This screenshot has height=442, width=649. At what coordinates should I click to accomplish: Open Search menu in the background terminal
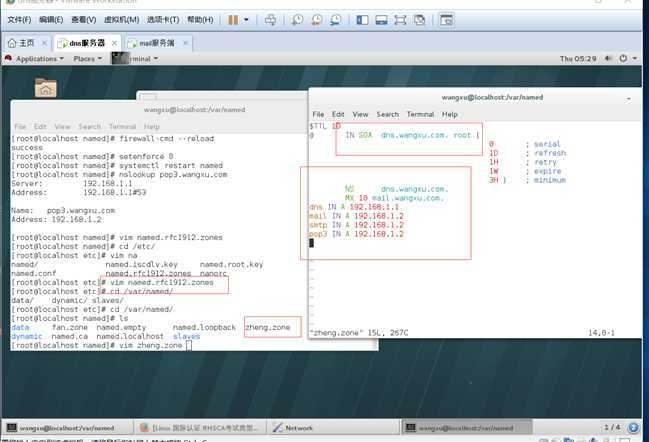point(89,127)
